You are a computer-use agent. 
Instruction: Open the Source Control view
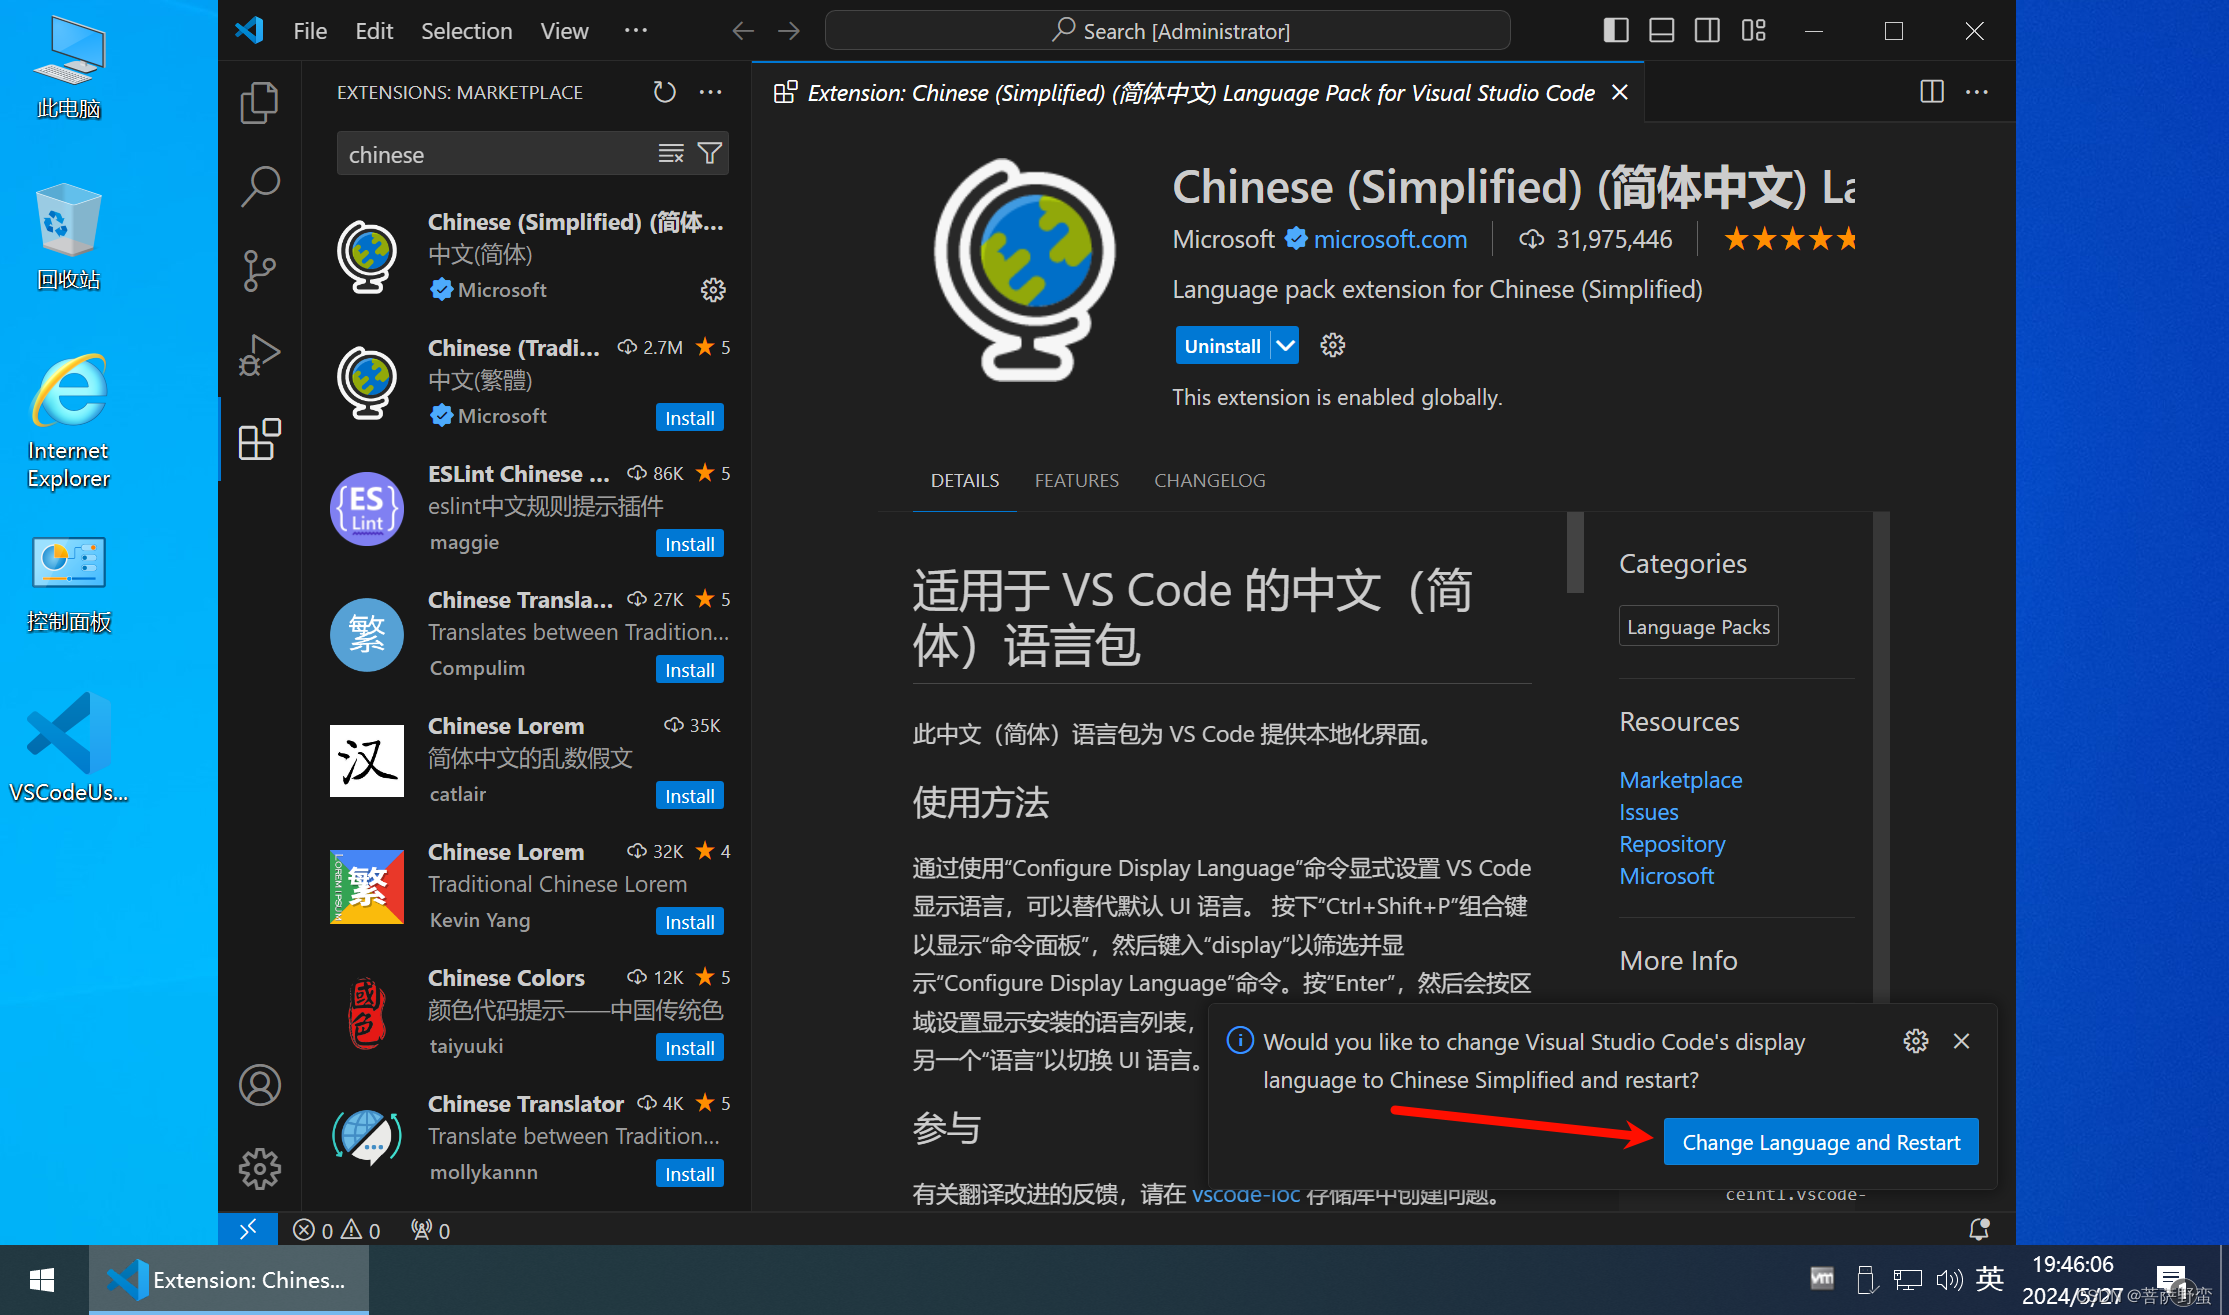(259, 270)
